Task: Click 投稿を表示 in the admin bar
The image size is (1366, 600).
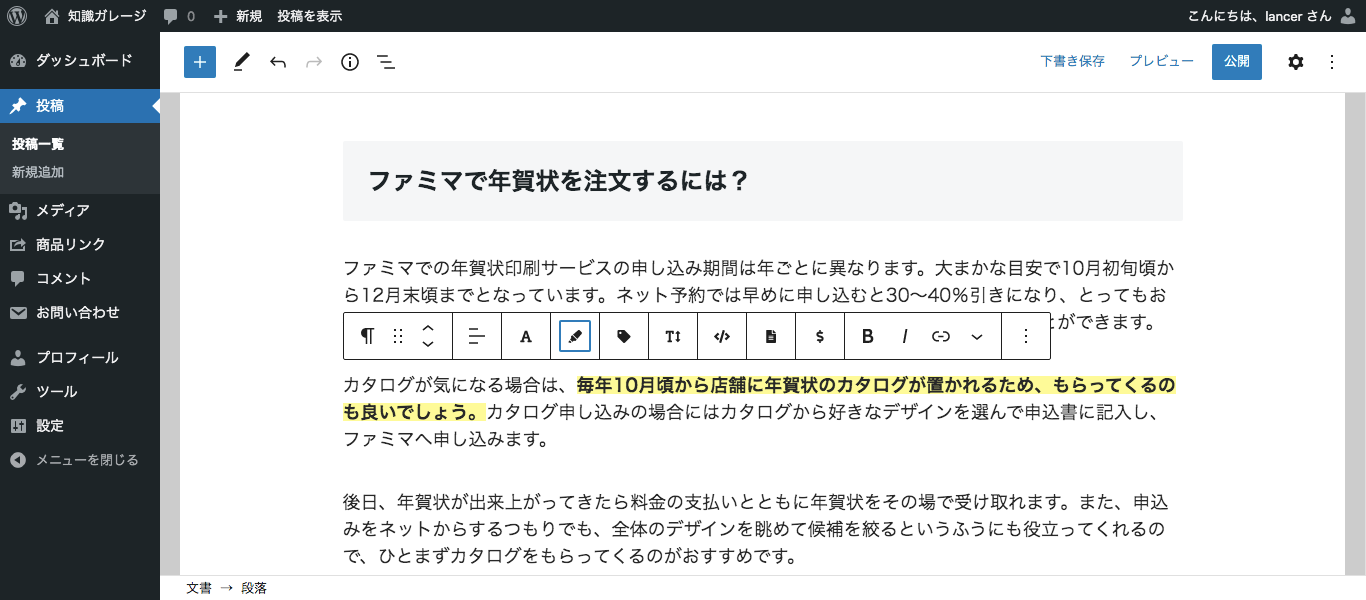Action: [x=309, y=16]
